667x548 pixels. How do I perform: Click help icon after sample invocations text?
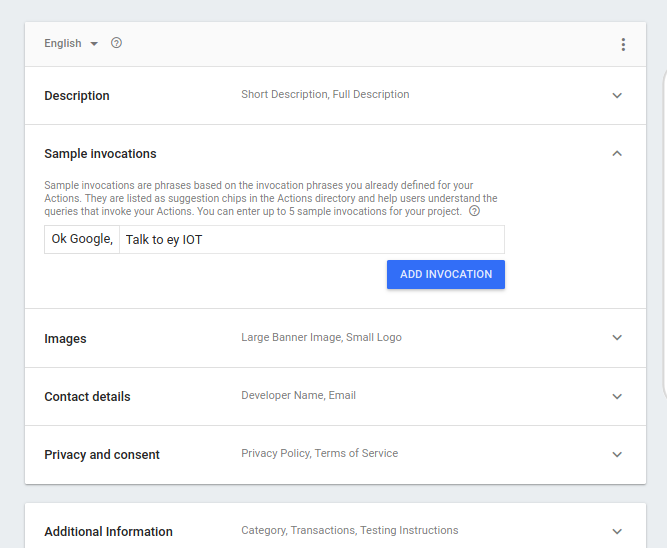474,211
